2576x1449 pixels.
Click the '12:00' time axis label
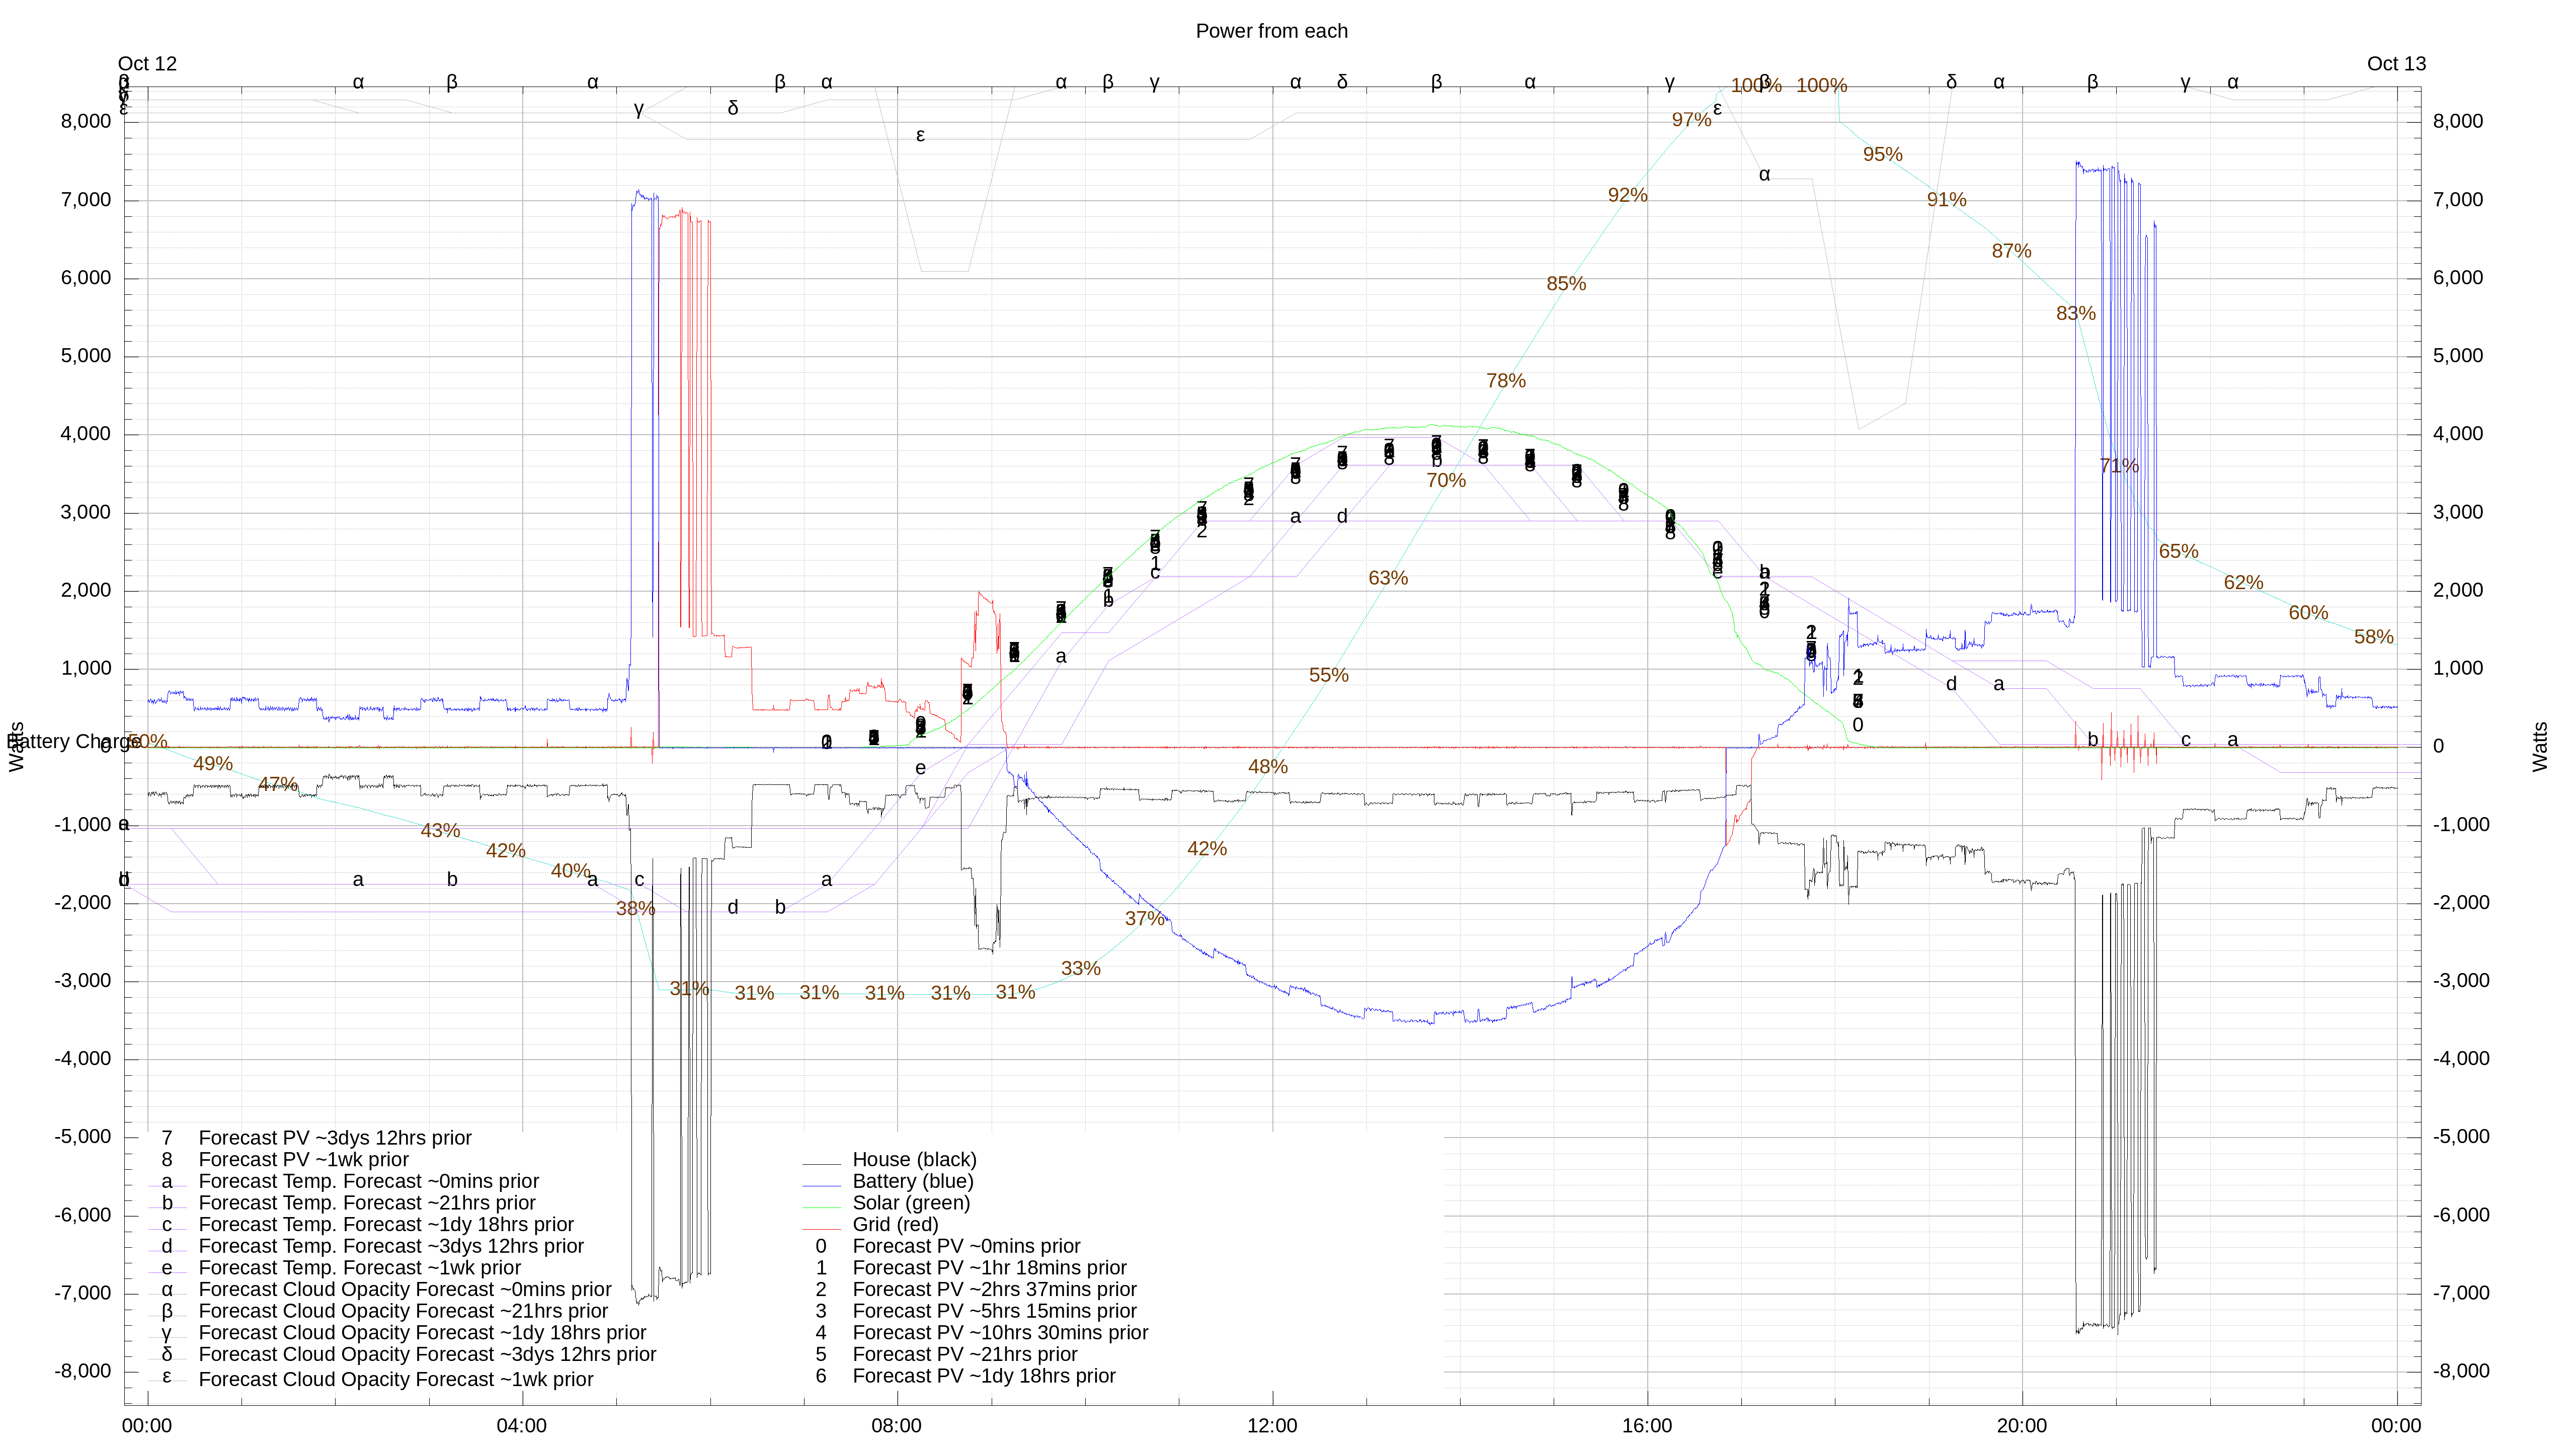click(1272, 1426)
